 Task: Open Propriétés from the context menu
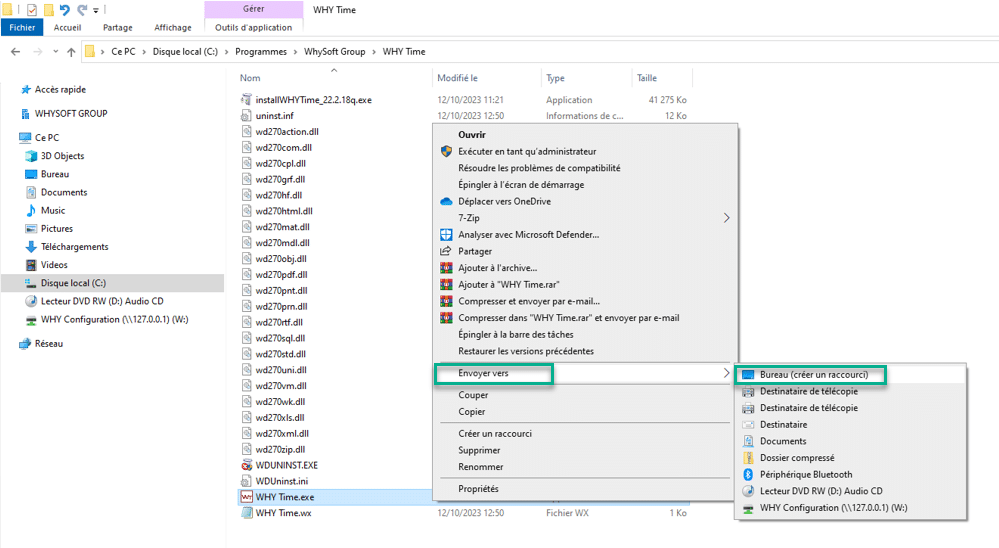[x=478, y=489]
